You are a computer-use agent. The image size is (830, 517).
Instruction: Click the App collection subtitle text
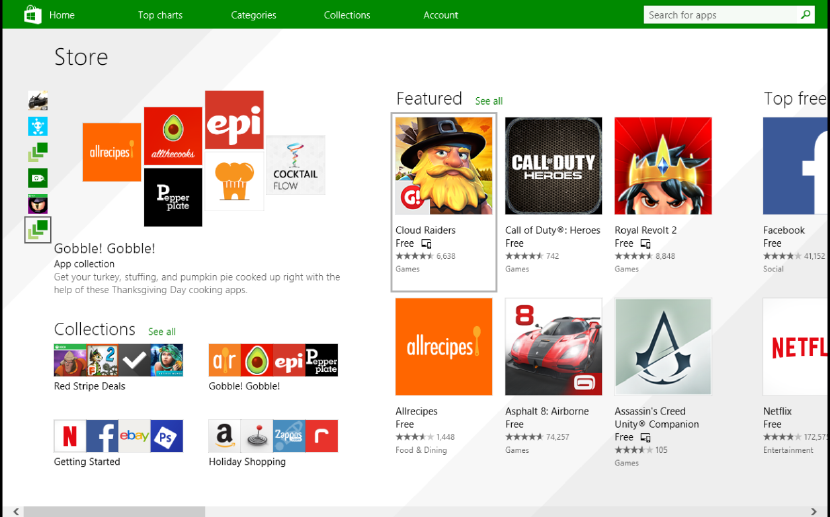(x=84, y=264)
